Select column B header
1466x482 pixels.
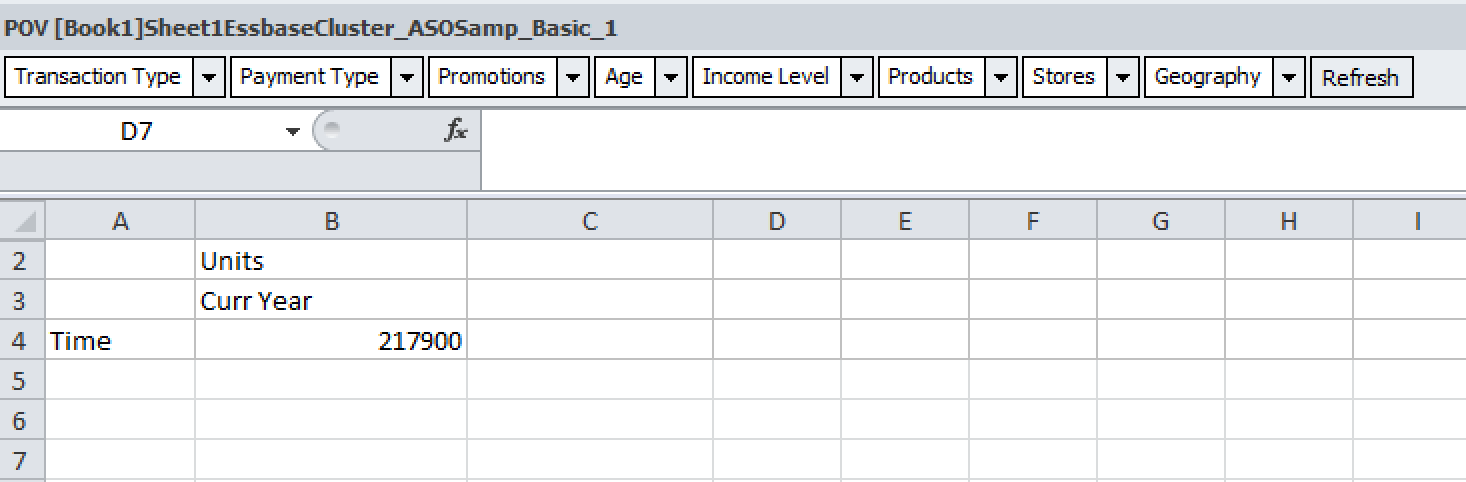331,221
